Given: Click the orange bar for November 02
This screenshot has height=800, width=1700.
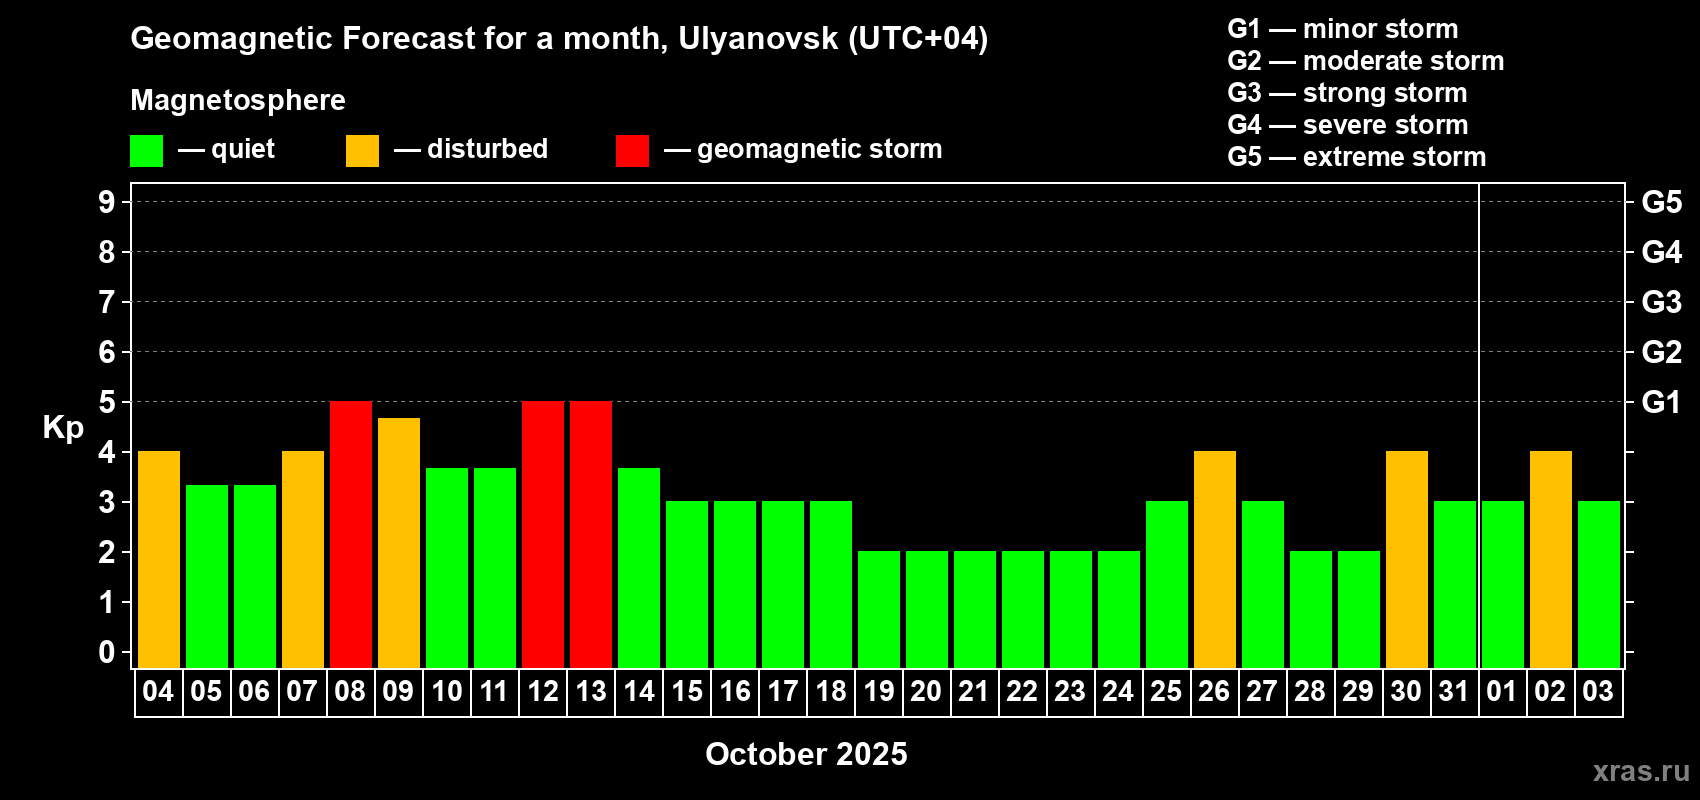Looking at the screenshot, I should click(x=1551, y=560).
